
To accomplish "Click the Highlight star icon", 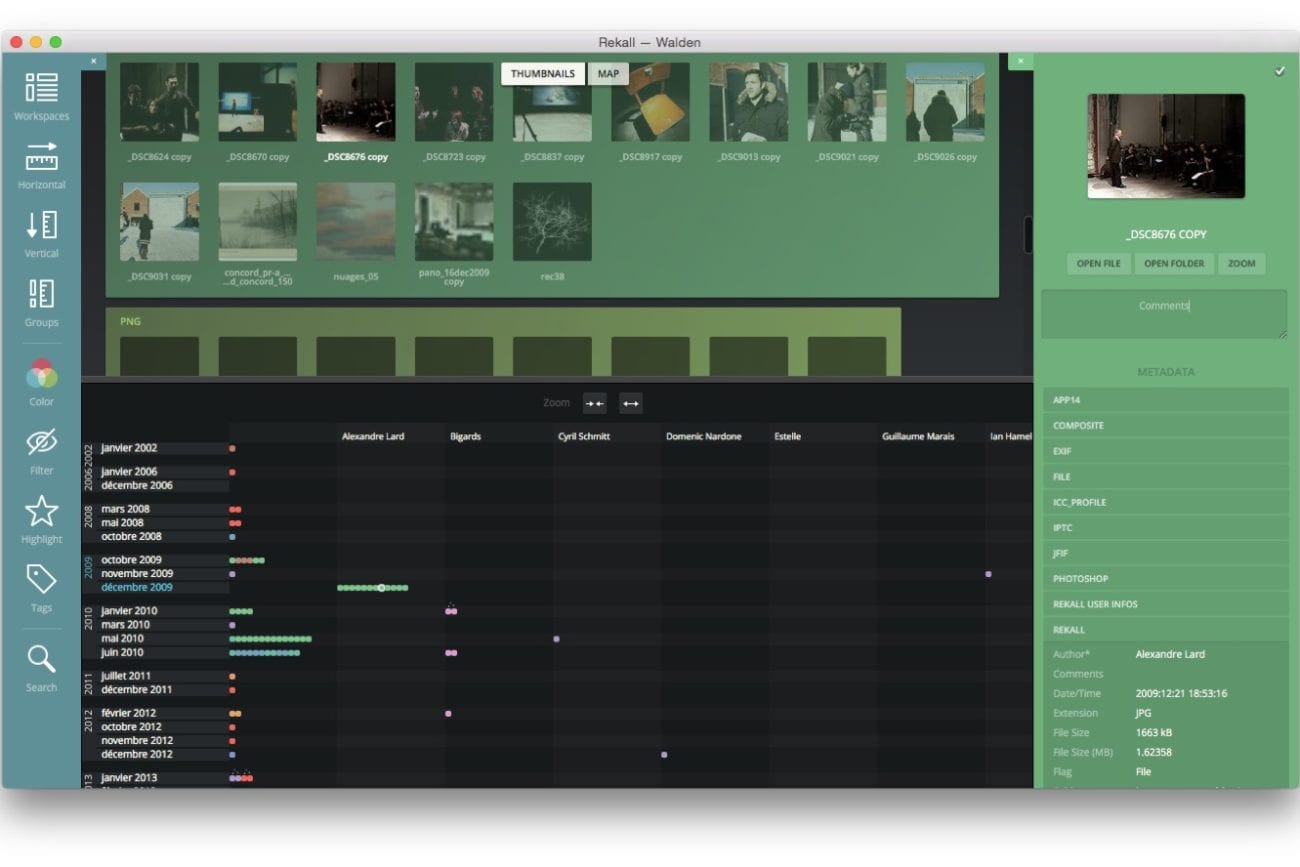I will 41,511.
